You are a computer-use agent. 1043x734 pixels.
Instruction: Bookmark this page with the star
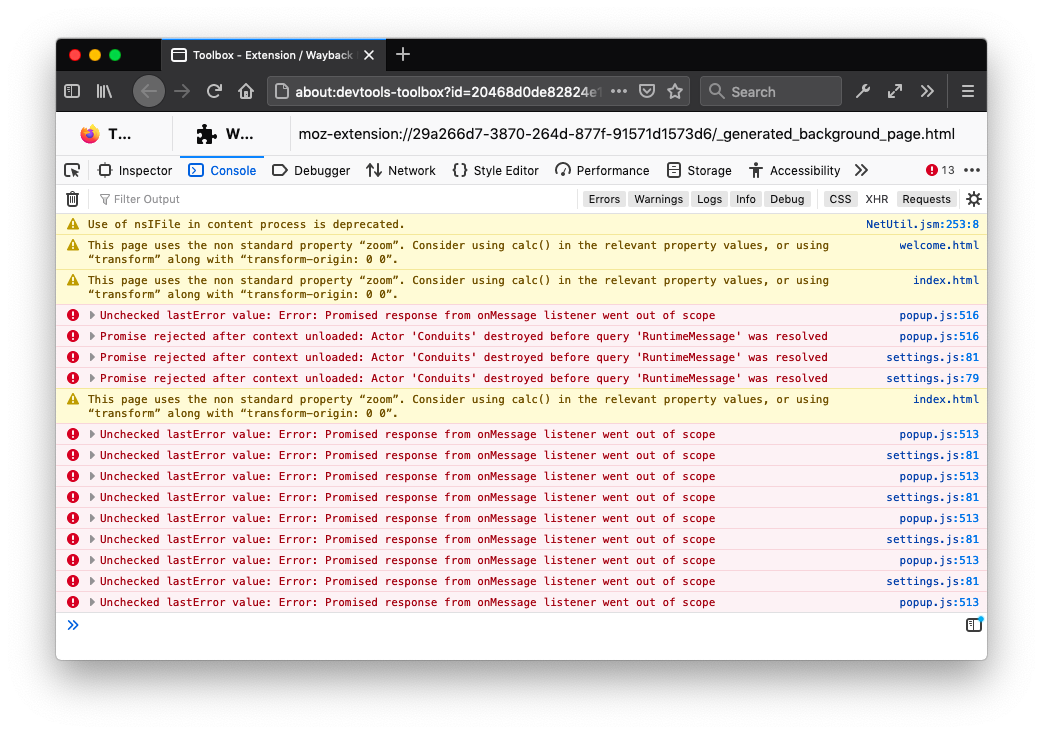tap(675, 91)
